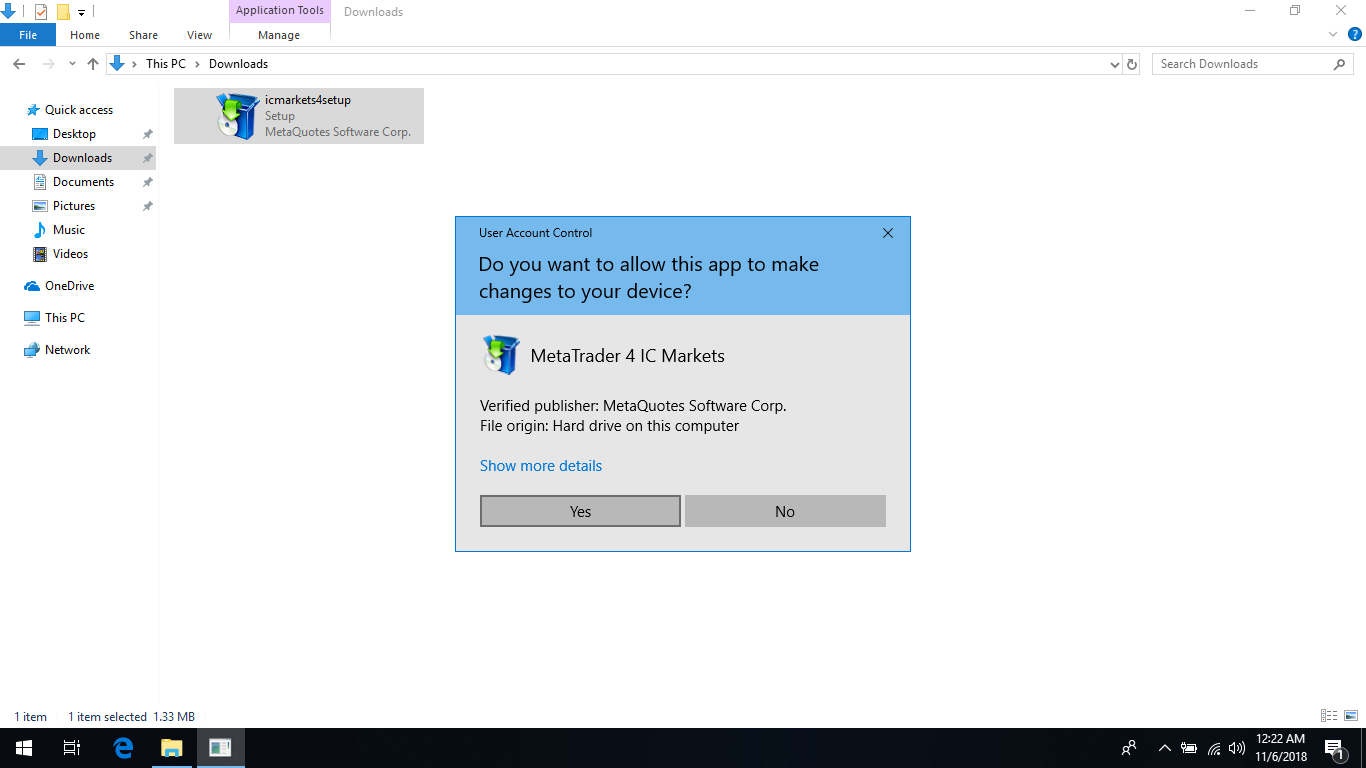Image resolution: width=1366 pixels, height=768 pixels.
Task: Click pin icon next to Documents
Action: coord(147,182)
